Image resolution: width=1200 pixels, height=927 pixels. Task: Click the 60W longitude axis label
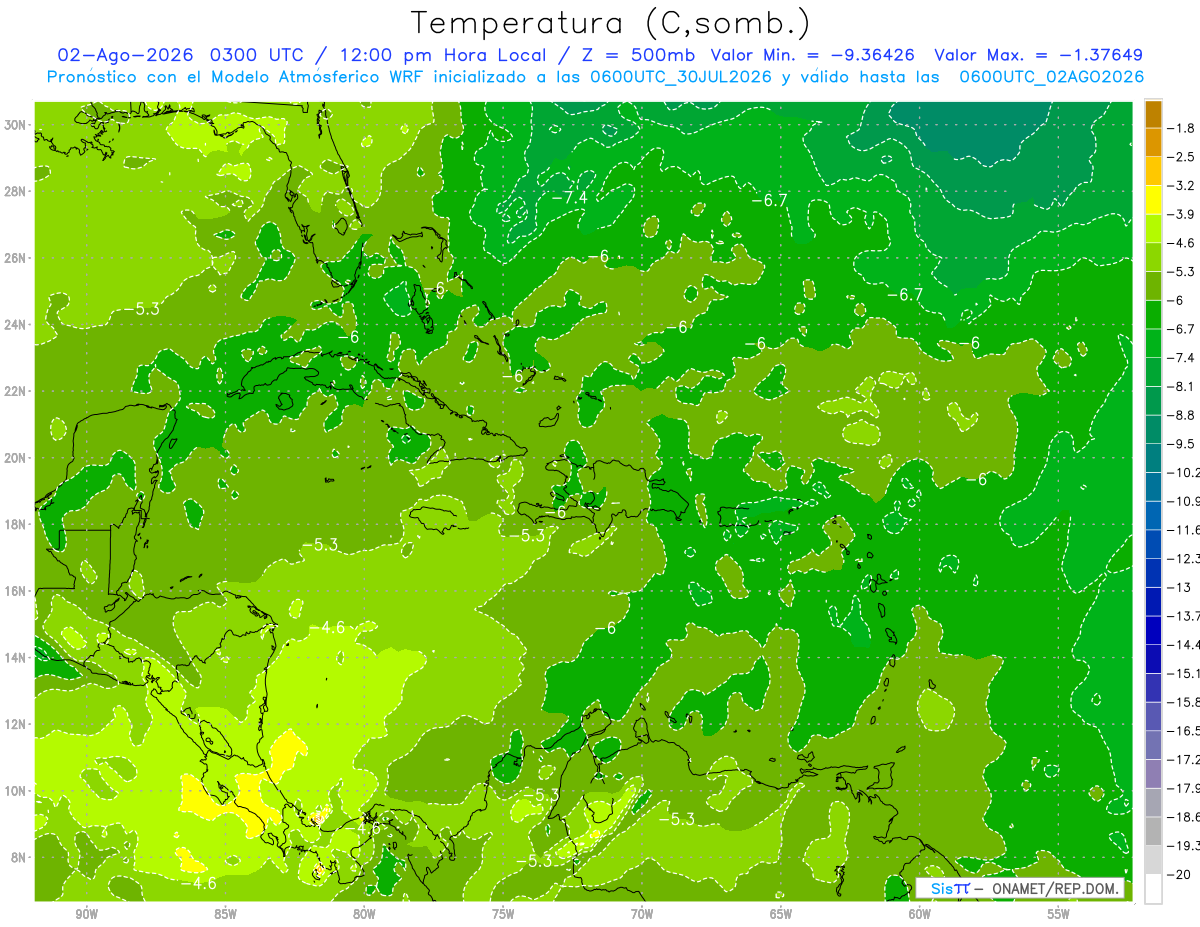[920, 914]
